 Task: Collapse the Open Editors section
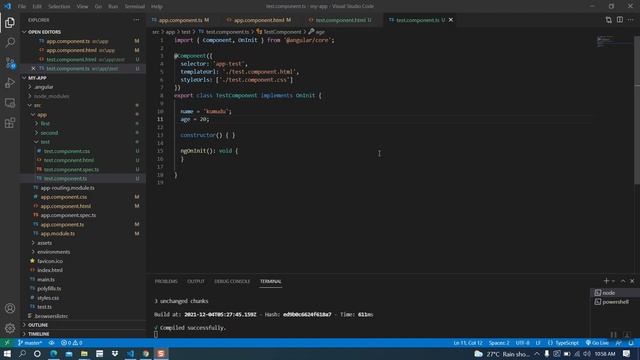44,32
